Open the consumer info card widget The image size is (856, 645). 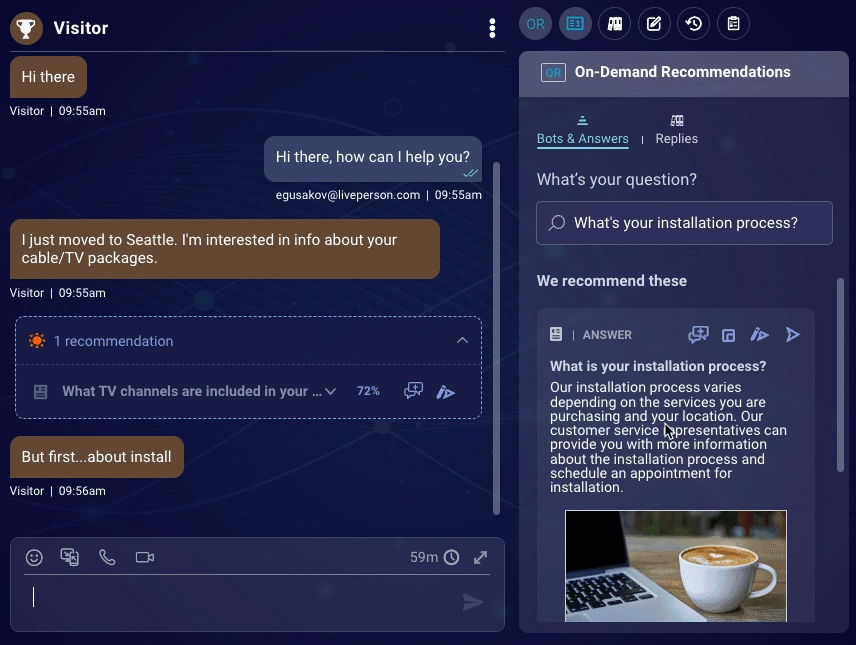point(575,24)
